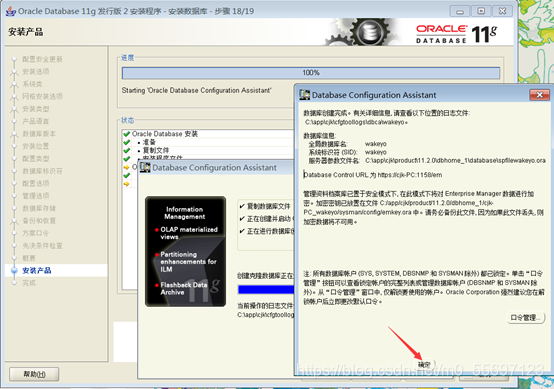Click the 服务器参数文件名 spfile path
Viewport: 554px width, 389px height.
point(455,160)
